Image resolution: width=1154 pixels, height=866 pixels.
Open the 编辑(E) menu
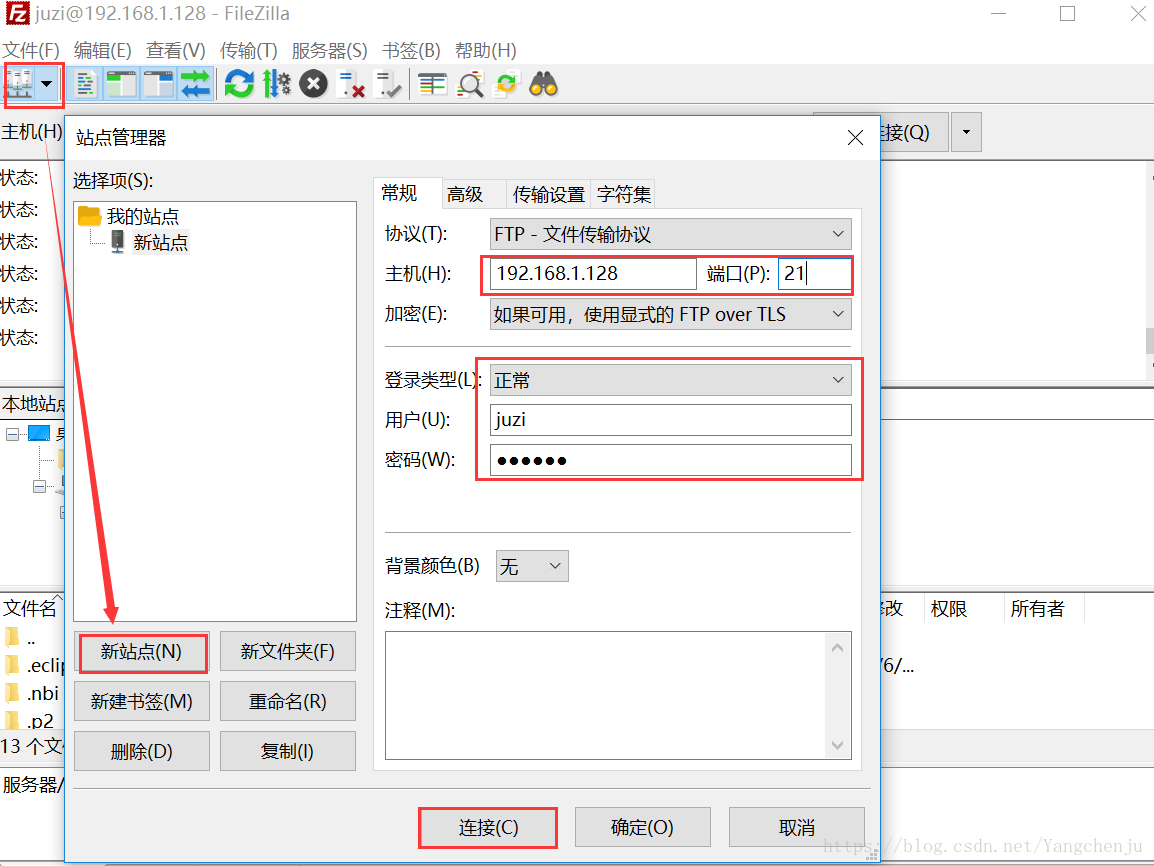click(x=102, y=50)
